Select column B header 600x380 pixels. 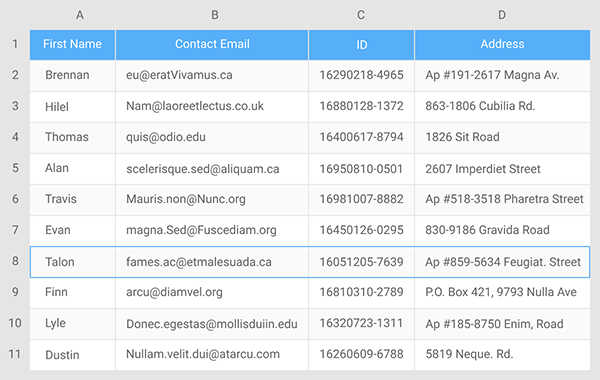click(x=215, y=15)
